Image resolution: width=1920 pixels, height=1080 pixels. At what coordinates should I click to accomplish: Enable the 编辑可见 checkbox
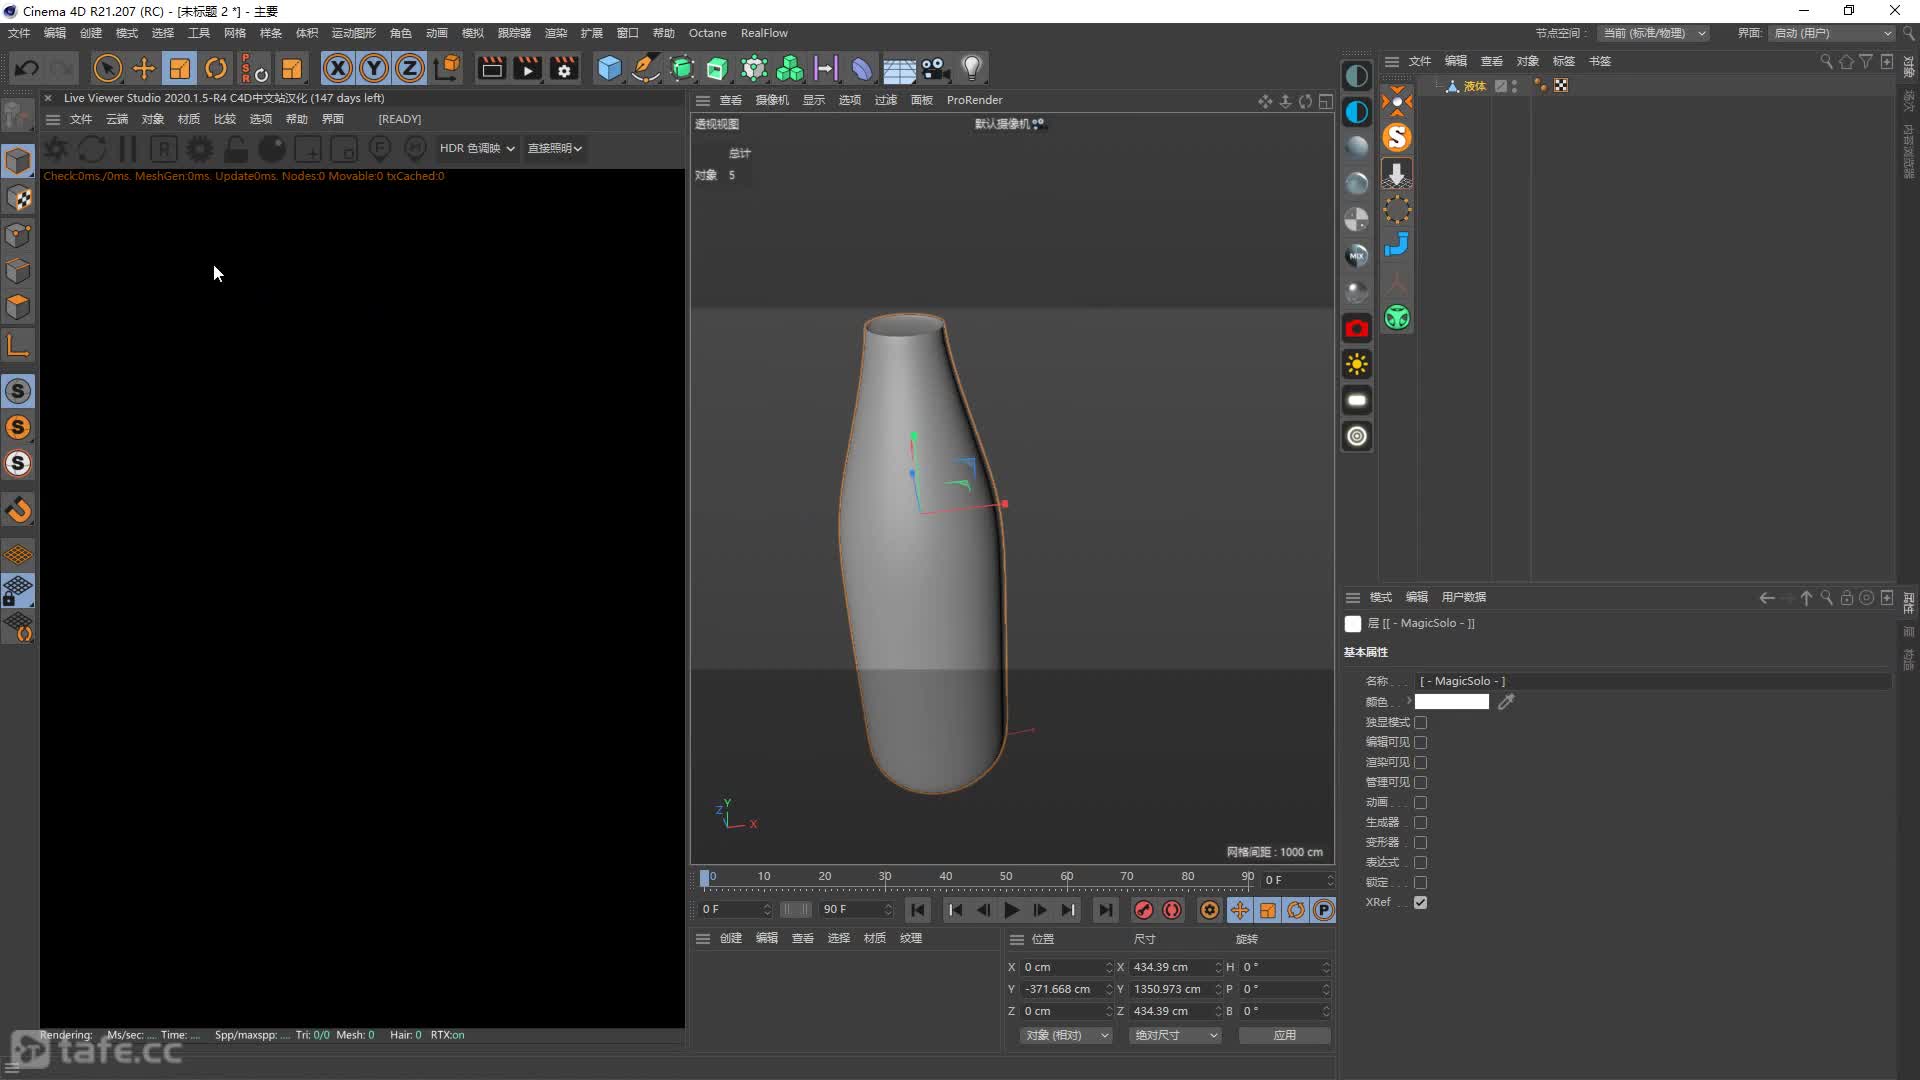pos(1420,742)
